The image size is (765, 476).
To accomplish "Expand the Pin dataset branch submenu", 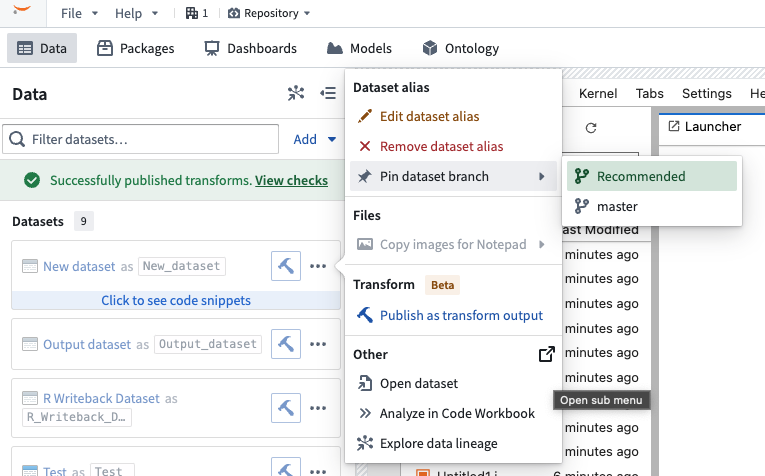I will (x=453, y=176).
